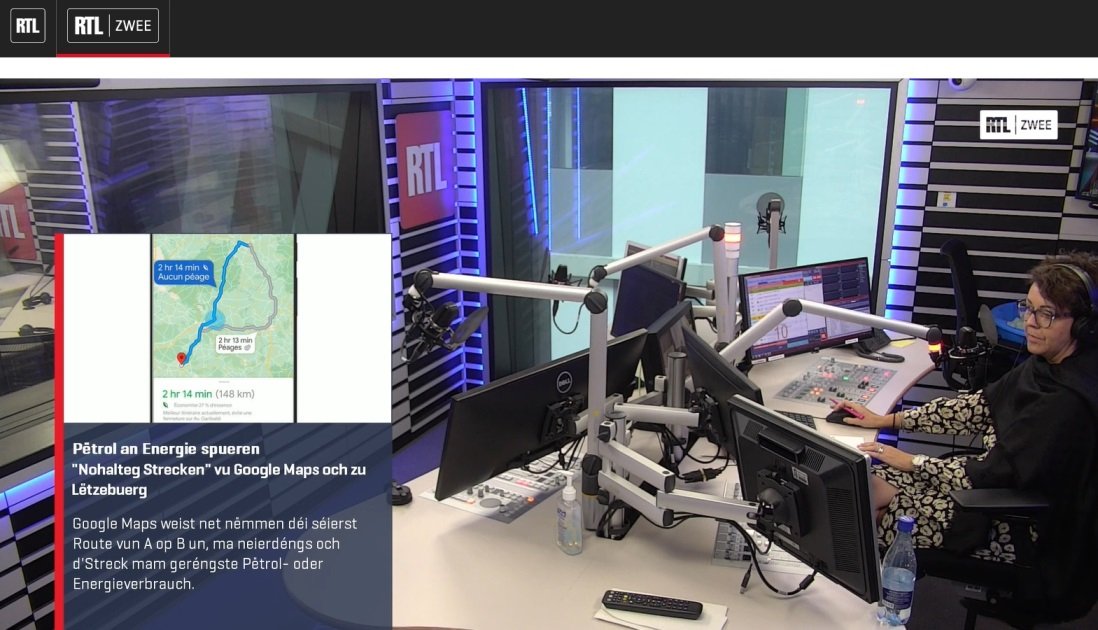
Task: Click the paragraph starting "Google Maps weist net nëmmen"
Action: tap(214, 554)
